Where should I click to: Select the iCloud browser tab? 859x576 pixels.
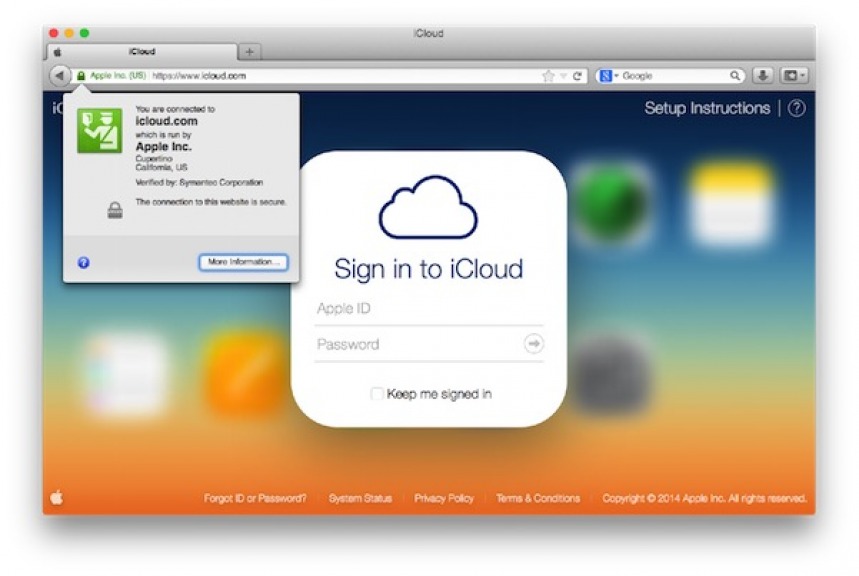(x=142, y=51)
